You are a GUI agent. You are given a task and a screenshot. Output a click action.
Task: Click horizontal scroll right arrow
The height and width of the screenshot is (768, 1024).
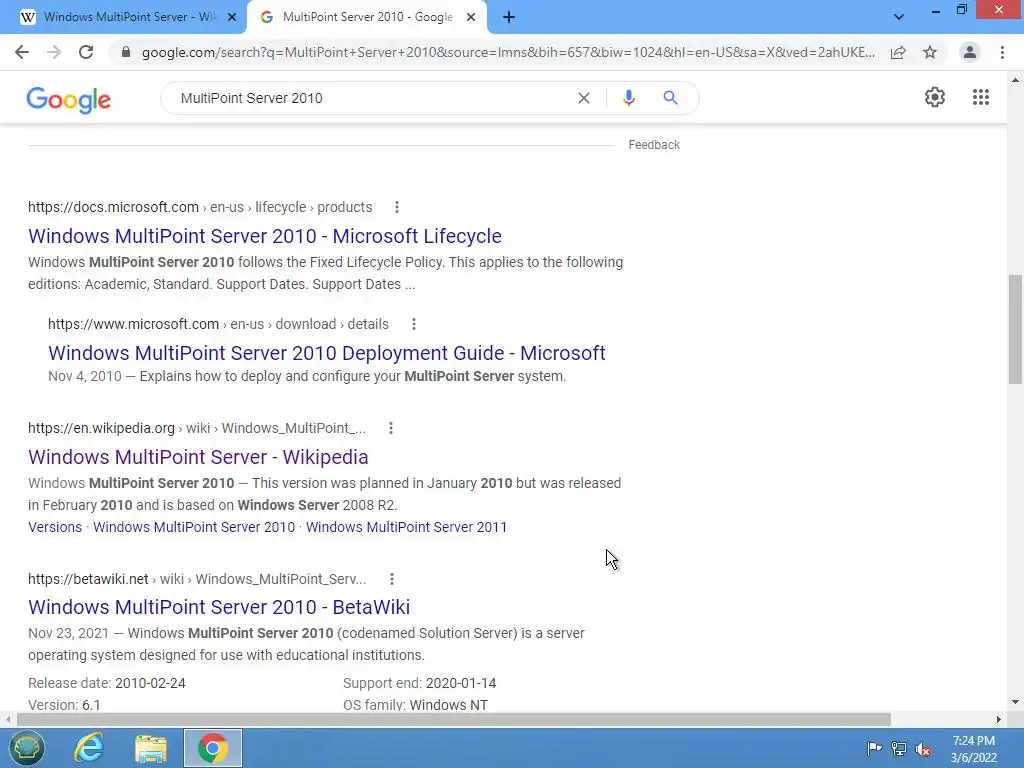tap(999, 720)
